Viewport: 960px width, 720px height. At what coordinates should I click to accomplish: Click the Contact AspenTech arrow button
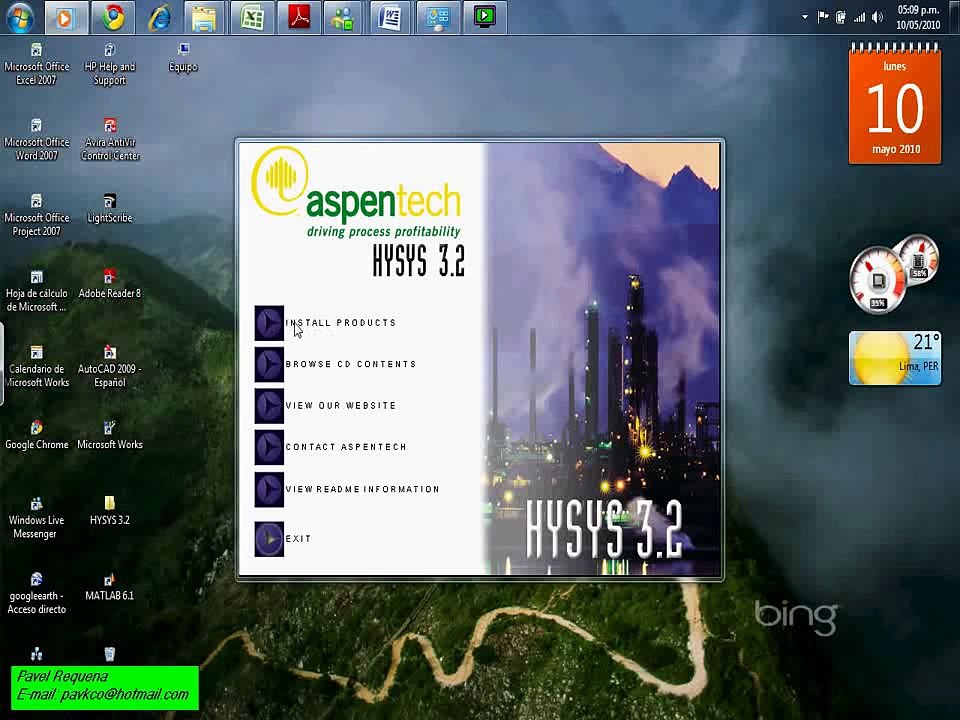[269, 448]
